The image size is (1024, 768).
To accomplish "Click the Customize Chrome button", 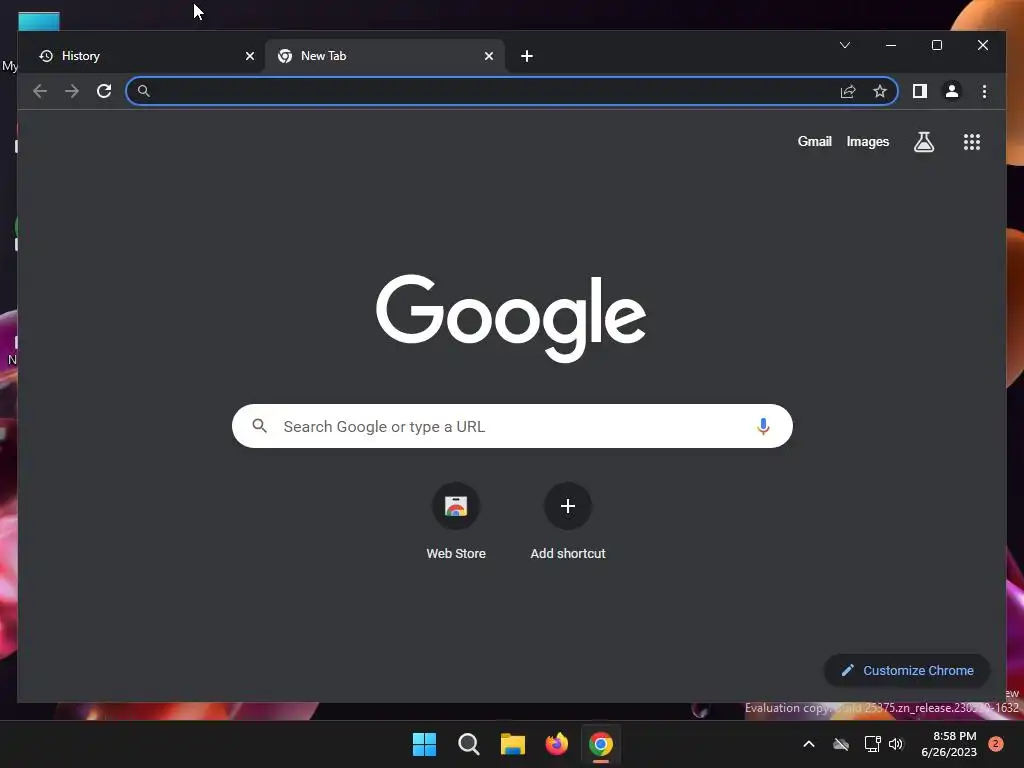I will point(907,671).
